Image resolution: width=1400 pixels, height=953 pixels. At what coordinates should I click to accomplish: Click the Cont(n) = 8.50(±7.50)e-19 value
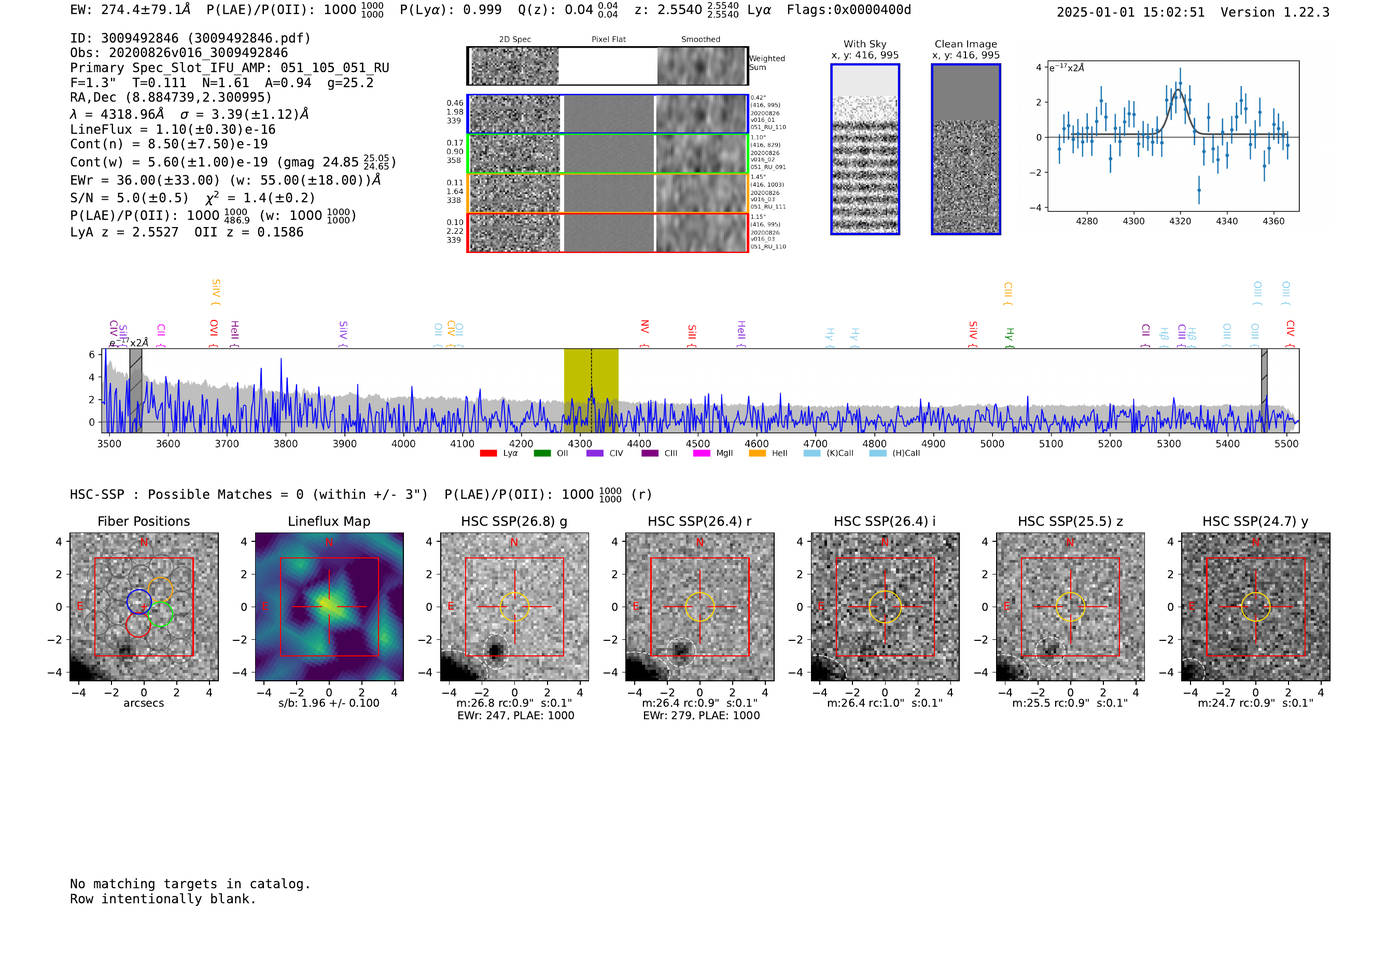pyautogui.click(x=169, y=144)
